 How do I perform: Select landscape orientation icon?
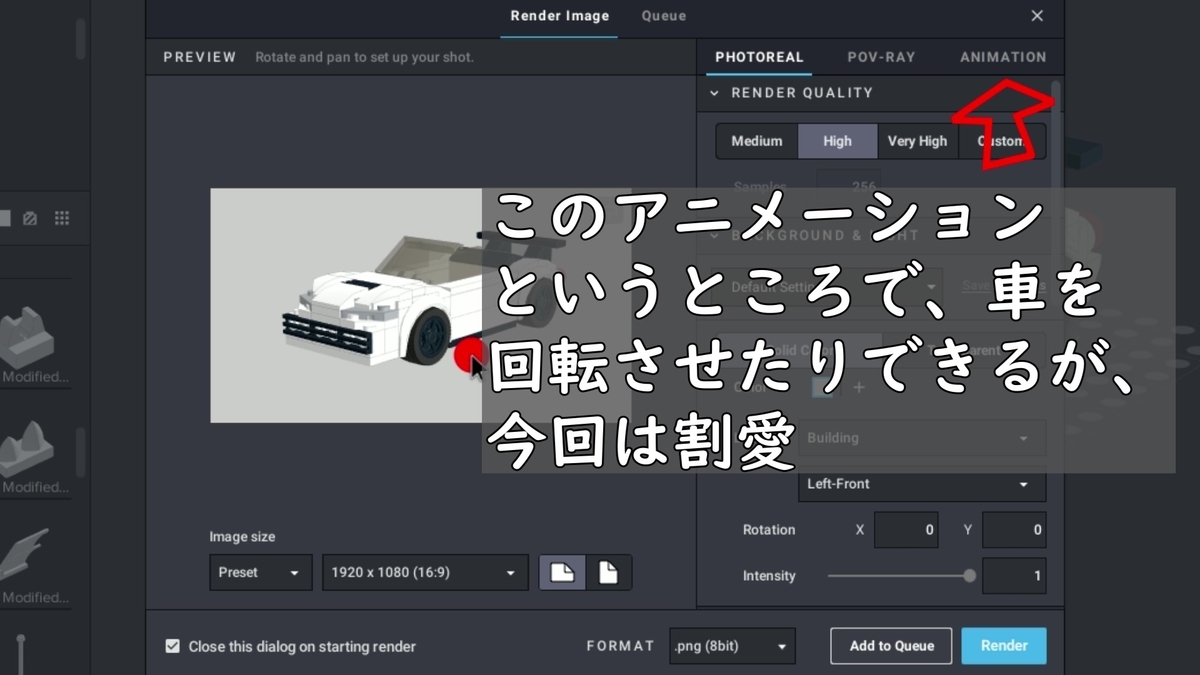562,573
